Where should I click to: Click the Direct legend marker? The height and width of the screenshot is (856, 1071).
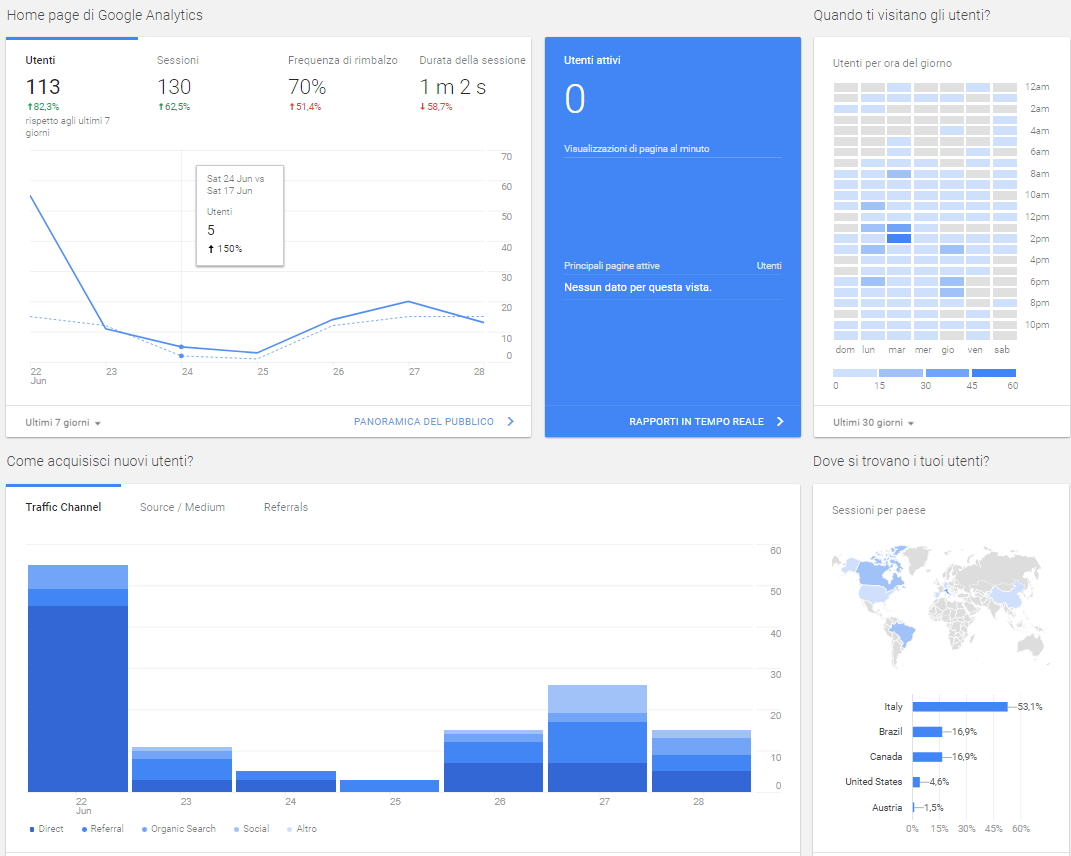click(31, 829)
